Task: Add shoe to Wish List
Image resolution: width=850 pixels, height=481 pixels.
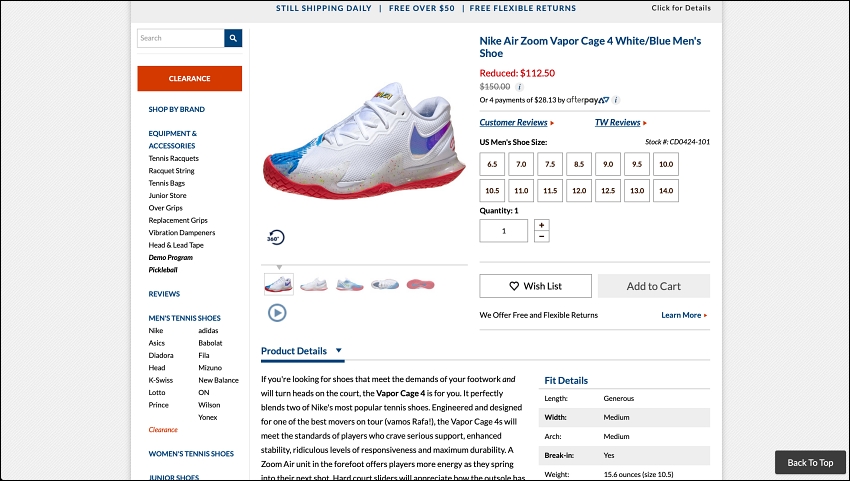Action: (x=535, y=286)
